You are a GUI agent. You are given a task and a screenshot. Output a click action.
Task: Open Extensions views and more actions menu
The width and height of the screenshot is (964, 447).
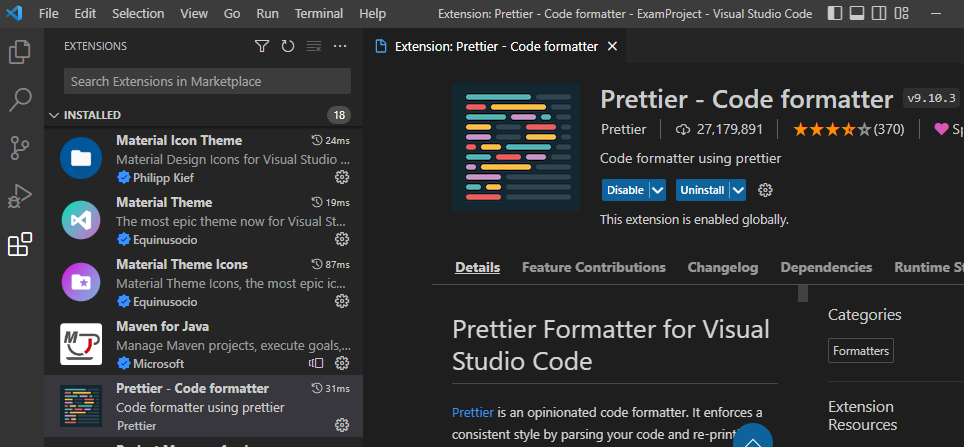[340, 46]
